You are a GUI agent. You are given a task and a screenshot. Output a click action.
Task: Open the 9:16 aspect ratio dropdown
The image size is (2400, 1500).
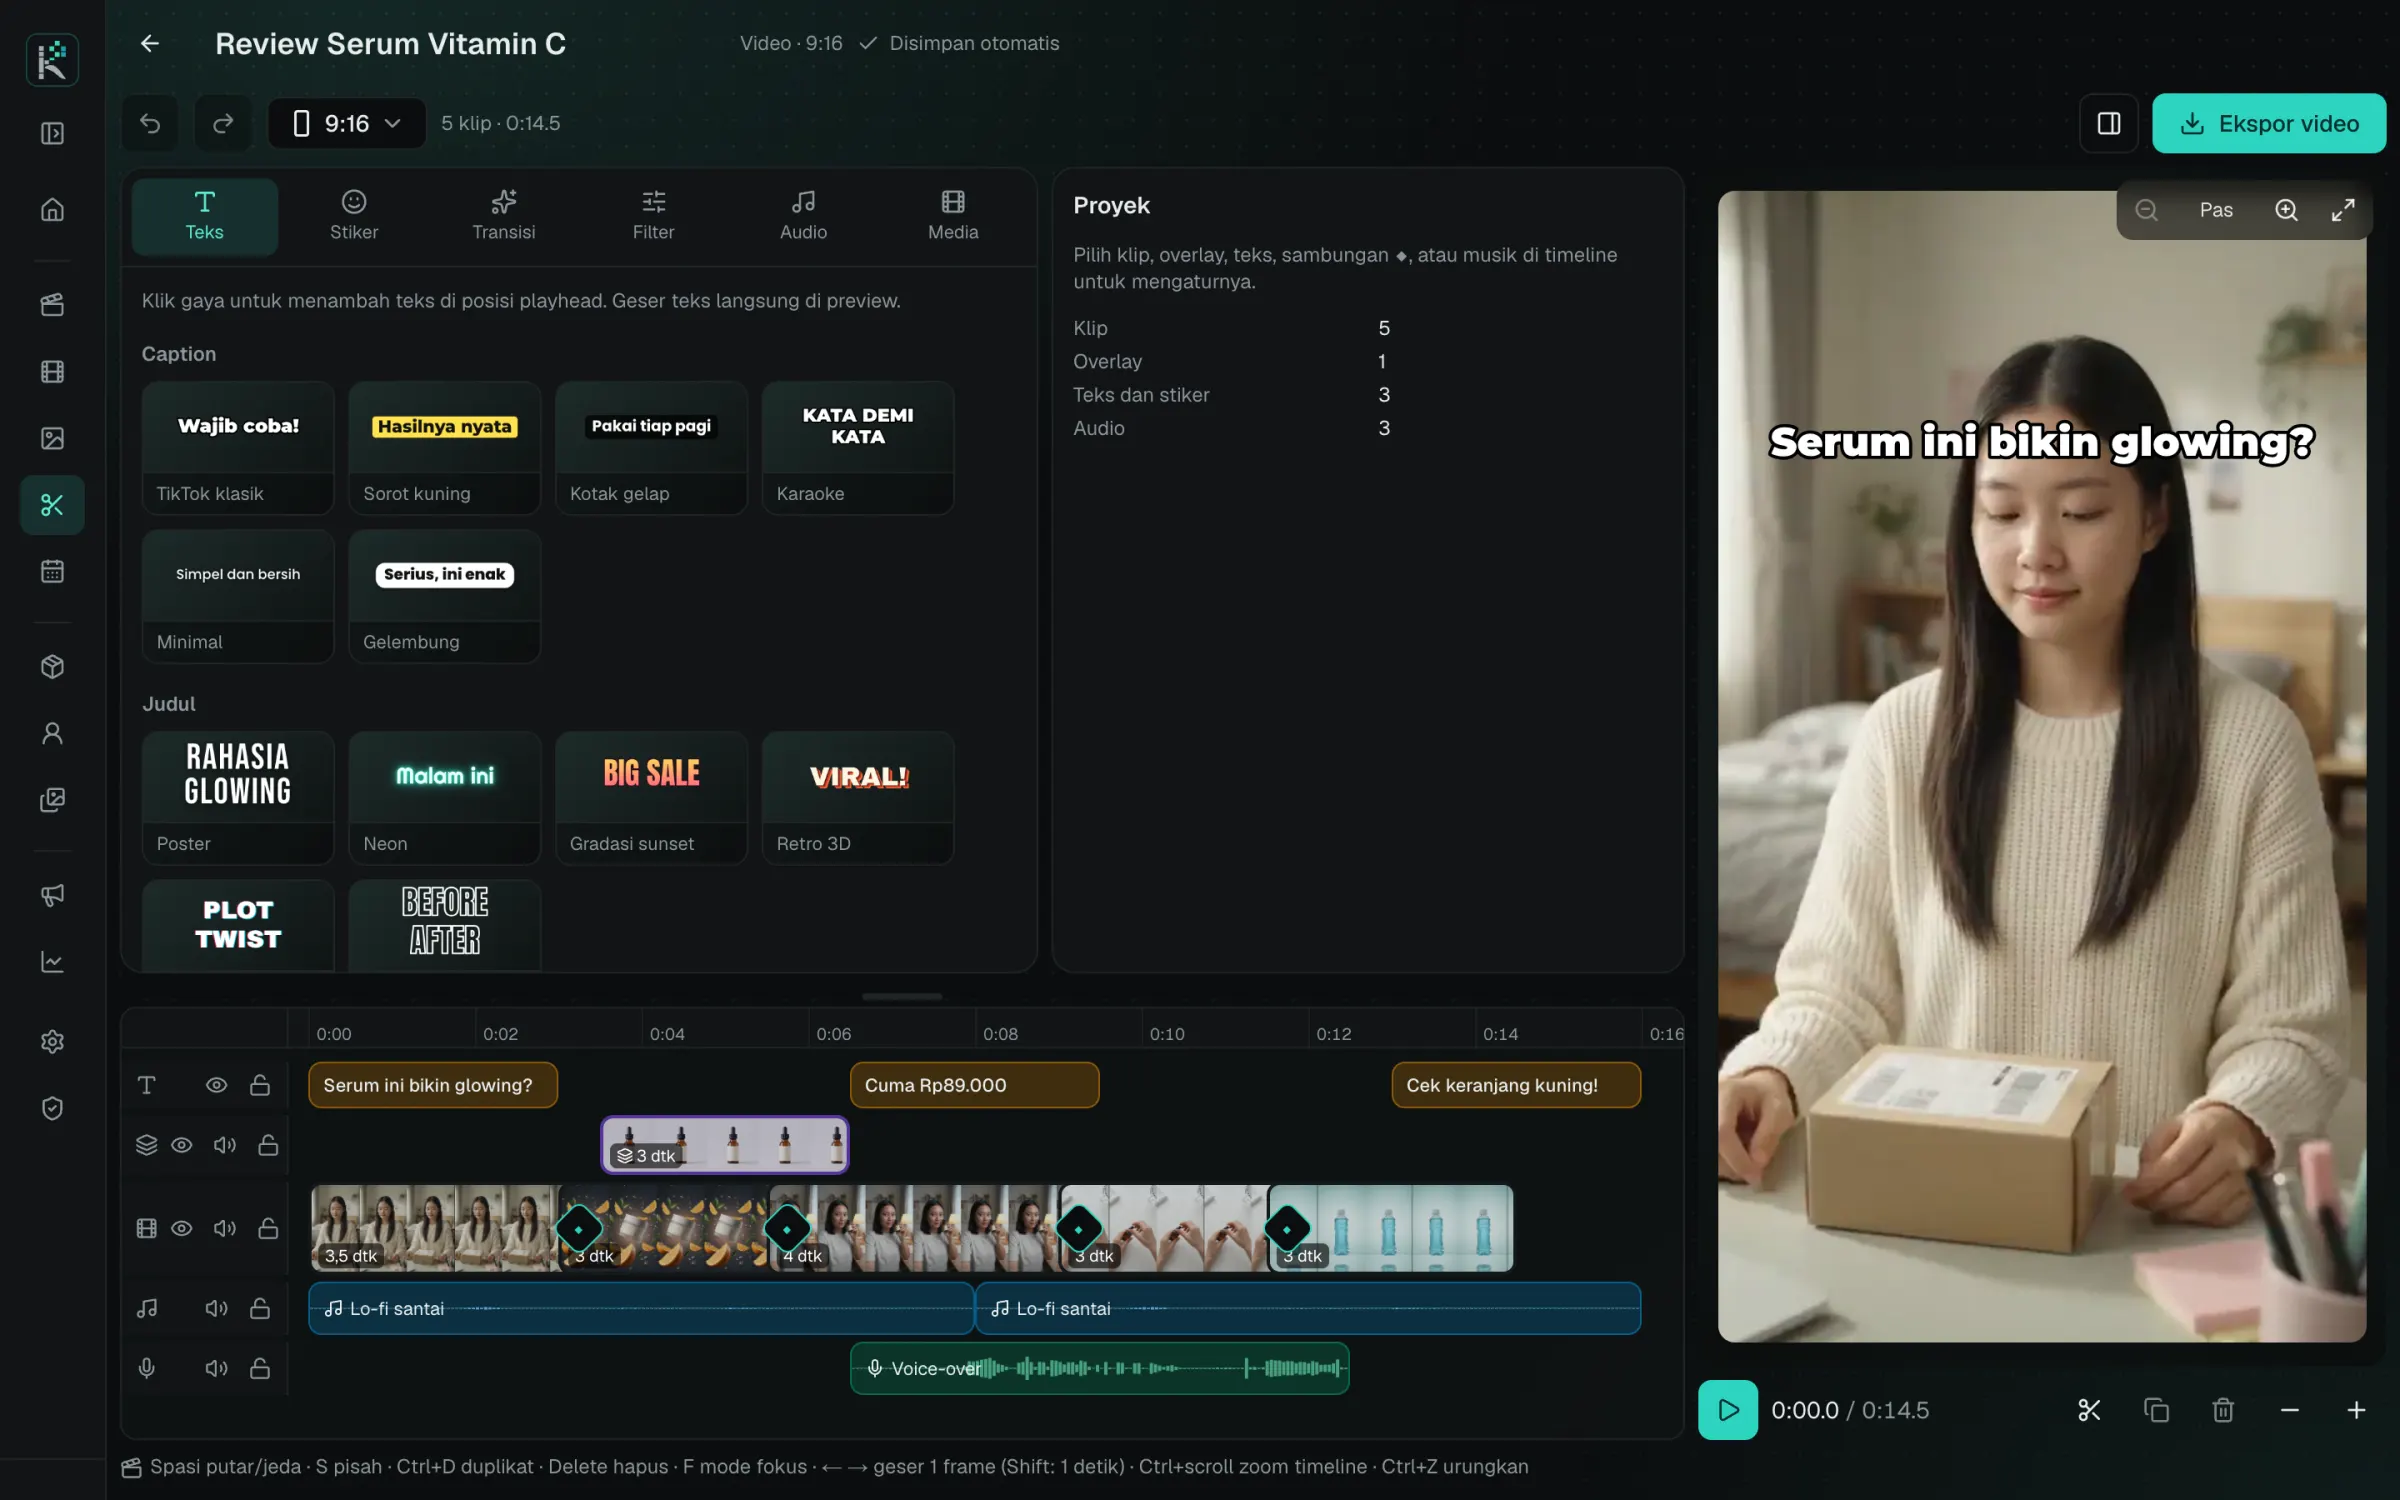click(346, 123)
